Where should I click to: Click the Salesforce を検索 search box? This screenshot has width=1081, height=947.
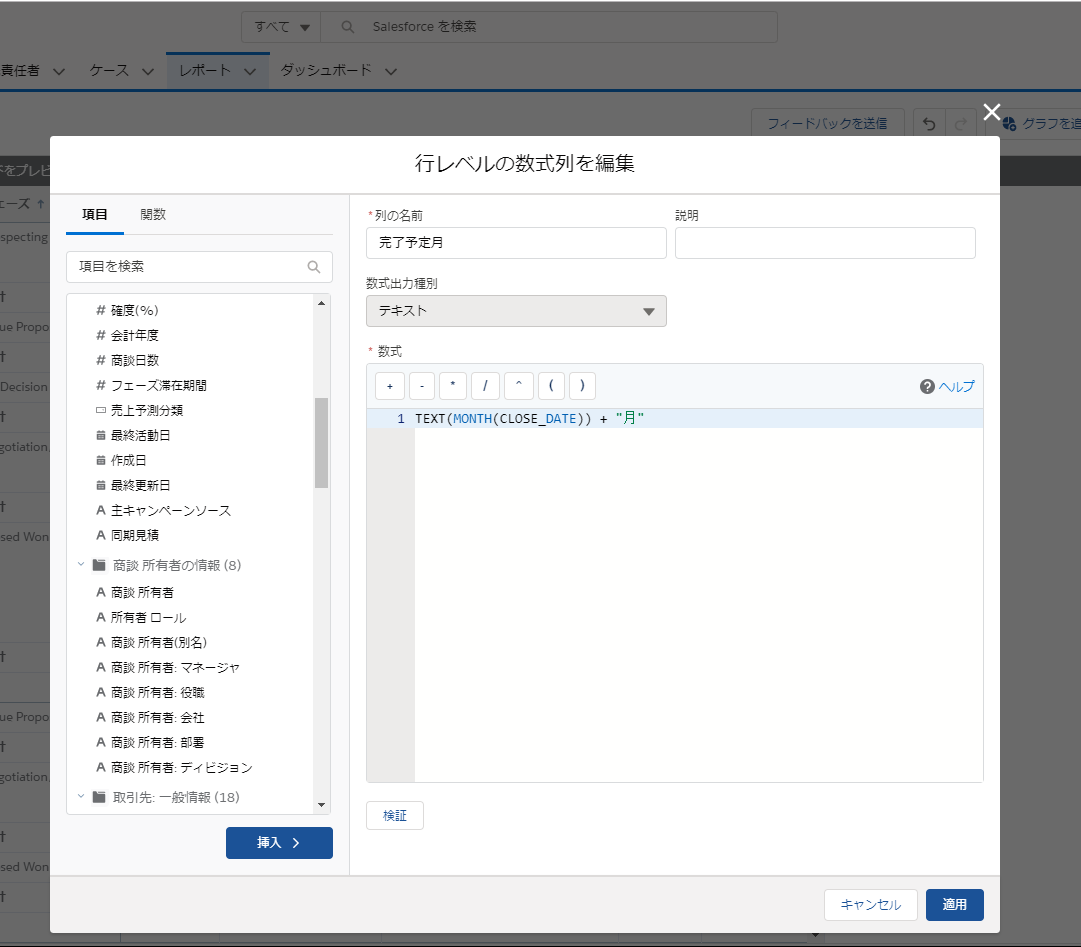click(x=549, y=27)
